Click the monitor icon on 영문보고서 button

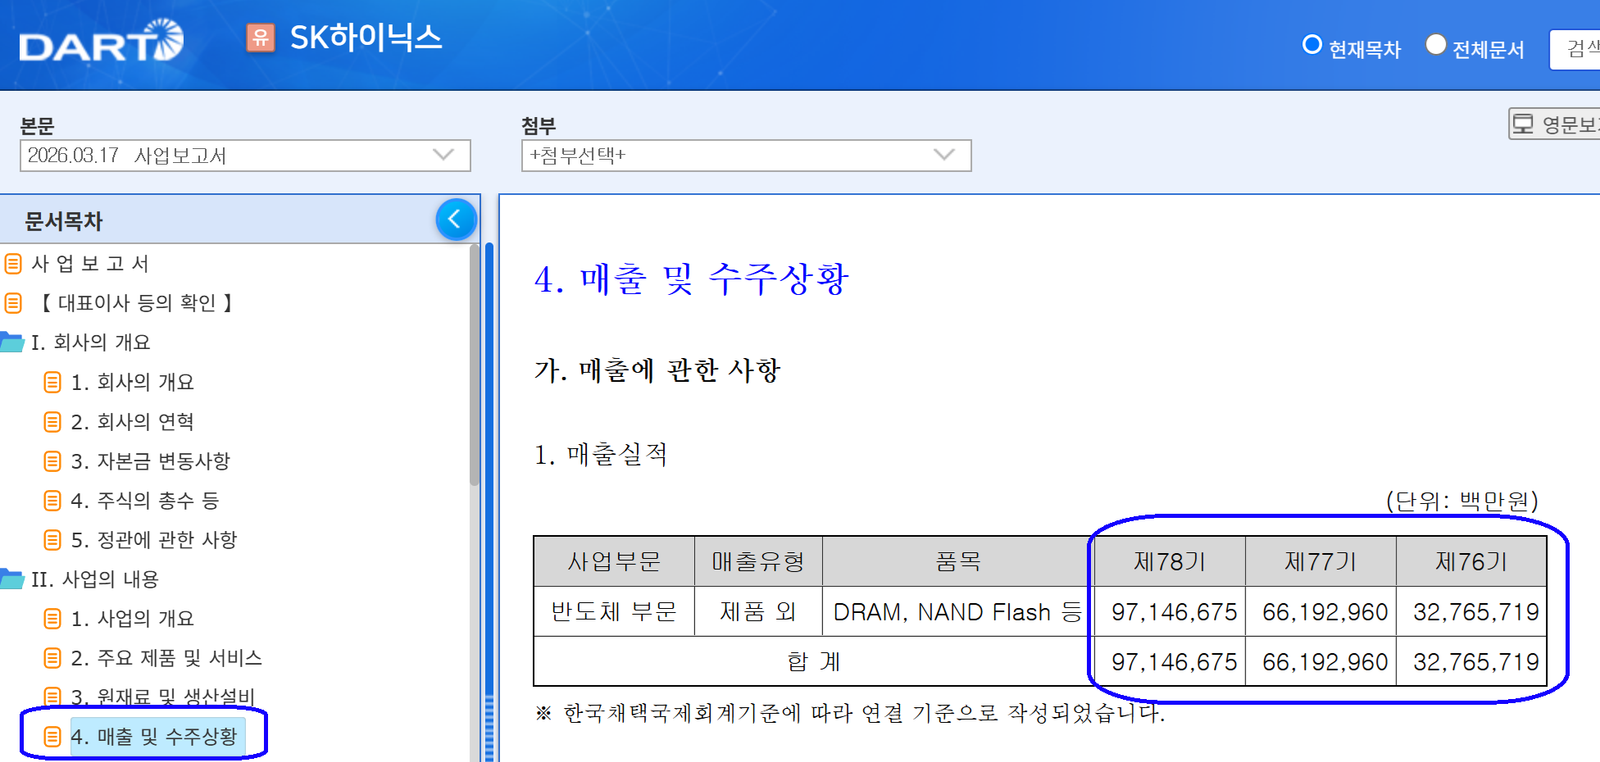pyautogui.click(x=1523, y=124)
